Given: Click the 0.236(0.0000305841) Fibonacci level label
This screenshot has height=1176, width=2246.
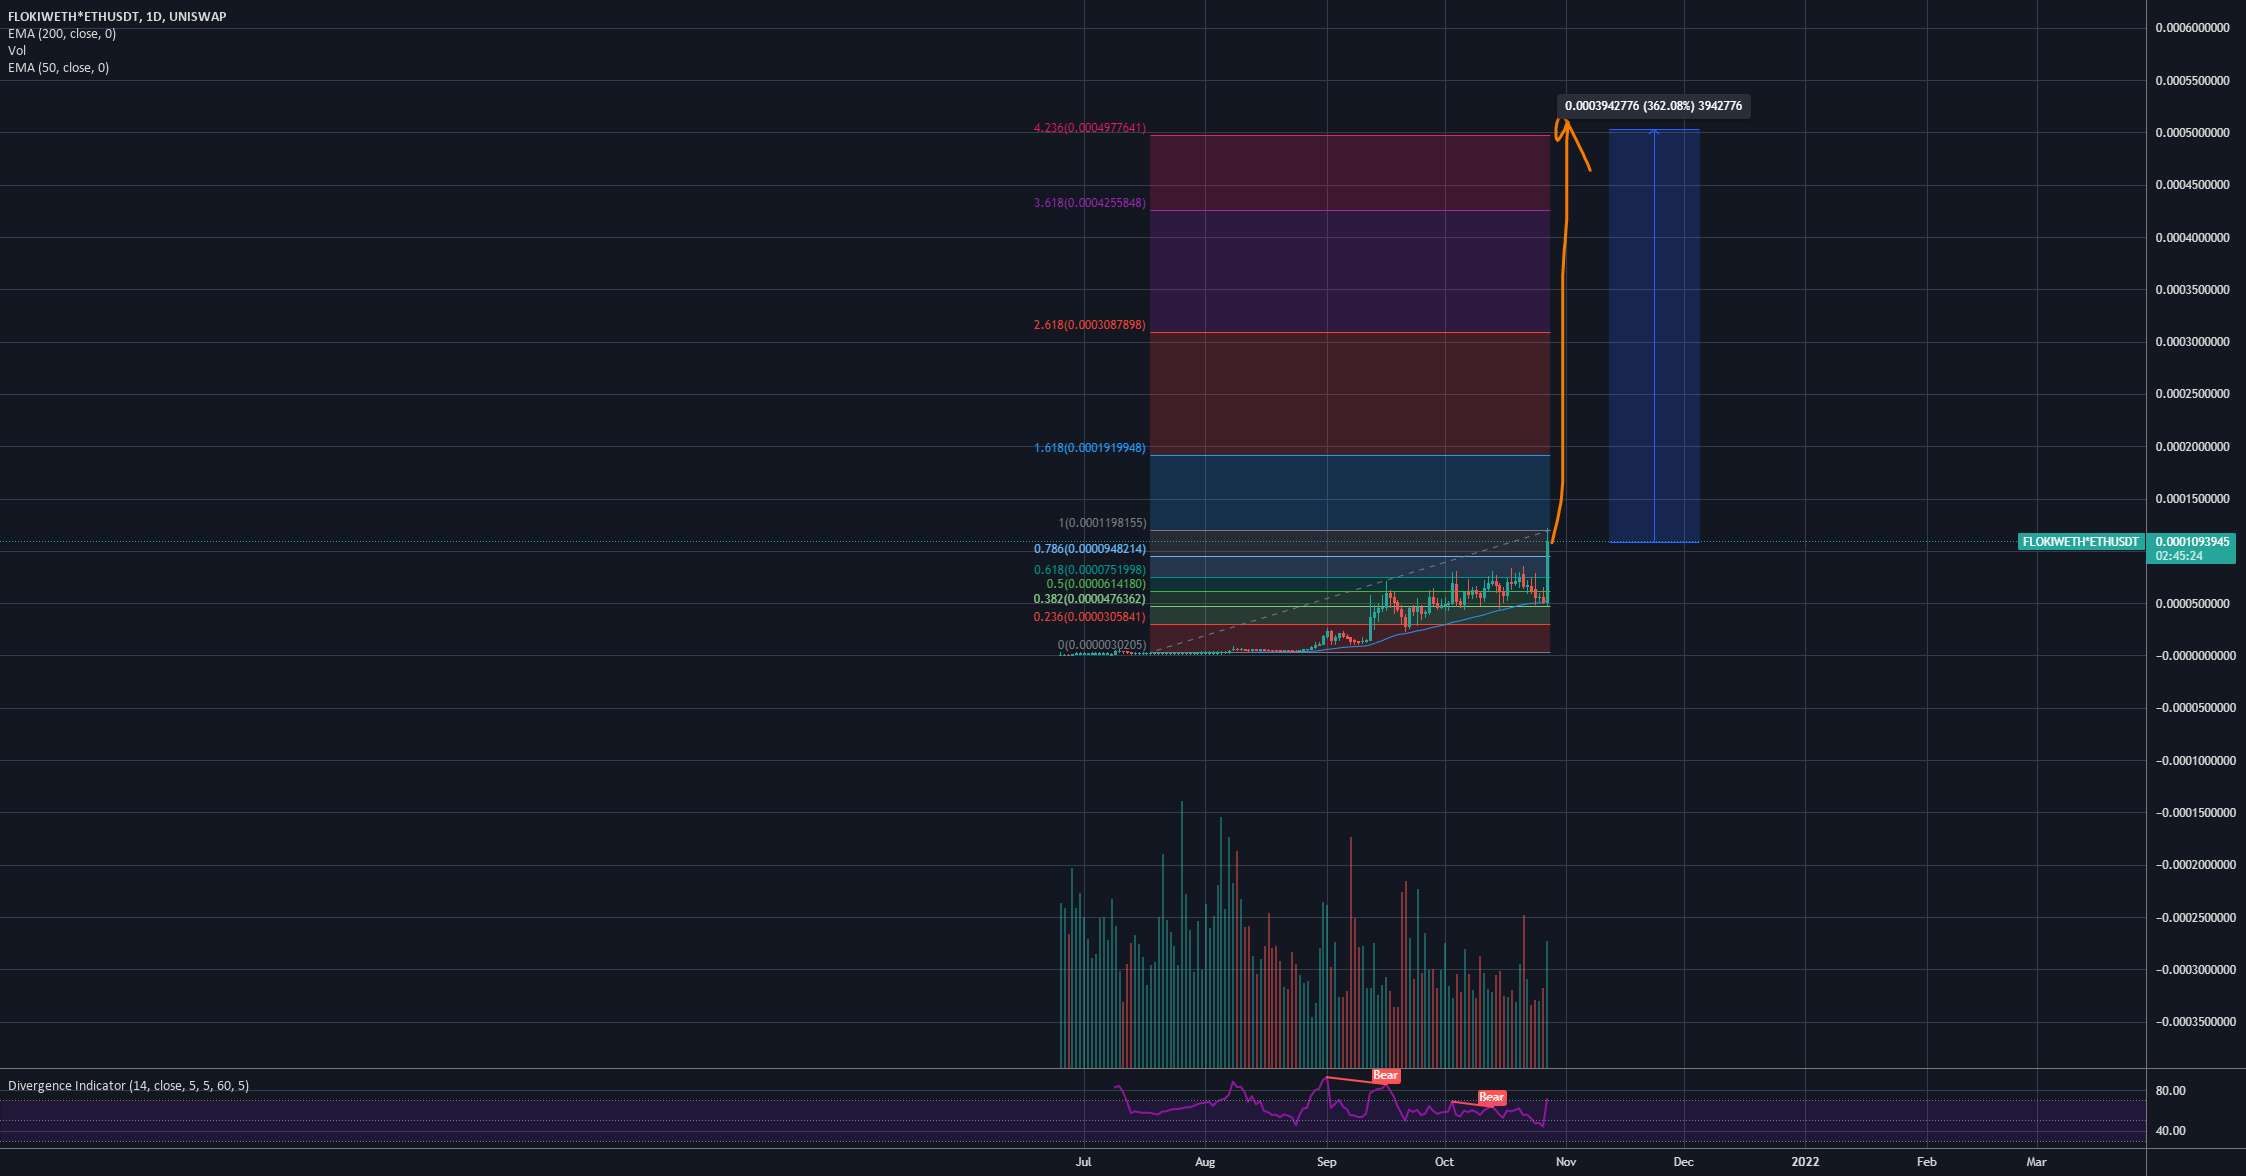Looking at the screenshot, I should coord(1090,617).
